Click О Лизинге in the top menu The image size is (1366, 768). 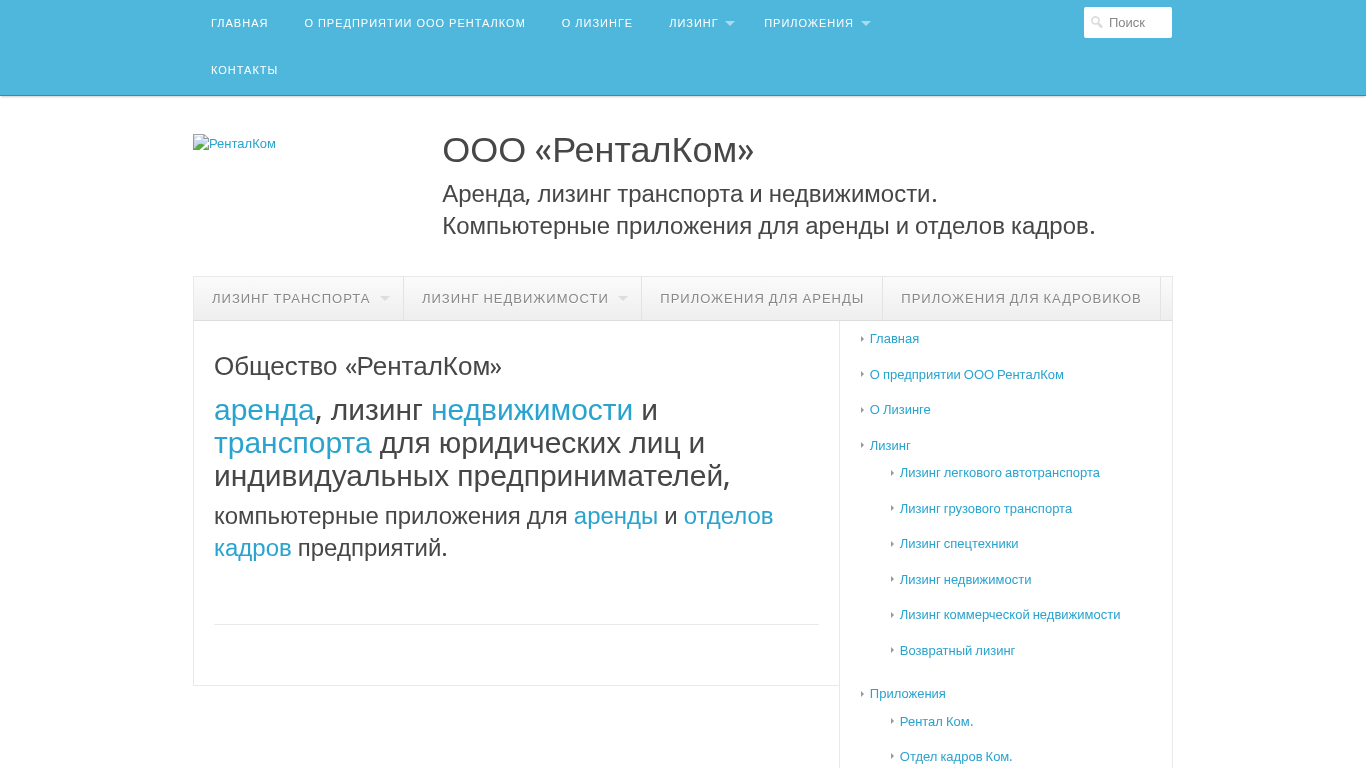coord(596,23)
